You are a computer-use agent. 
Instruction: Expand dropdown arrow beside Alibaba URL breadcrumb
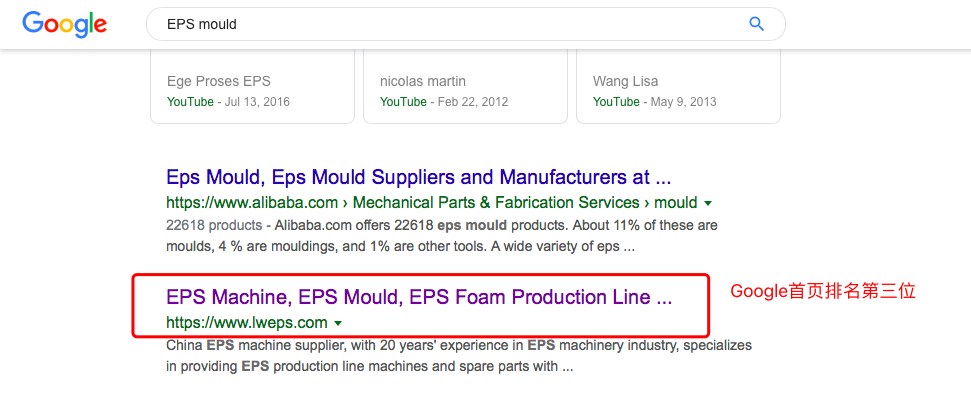708,203
